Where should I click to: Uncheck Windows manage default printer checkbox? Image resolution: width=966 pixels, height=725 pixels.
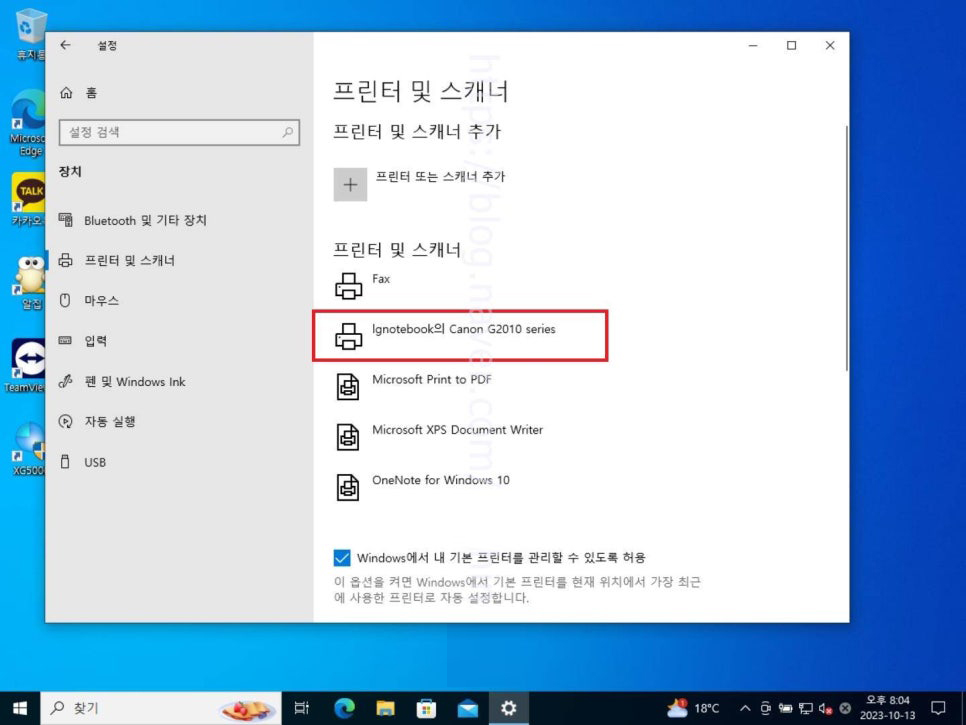tap(342, 557)
